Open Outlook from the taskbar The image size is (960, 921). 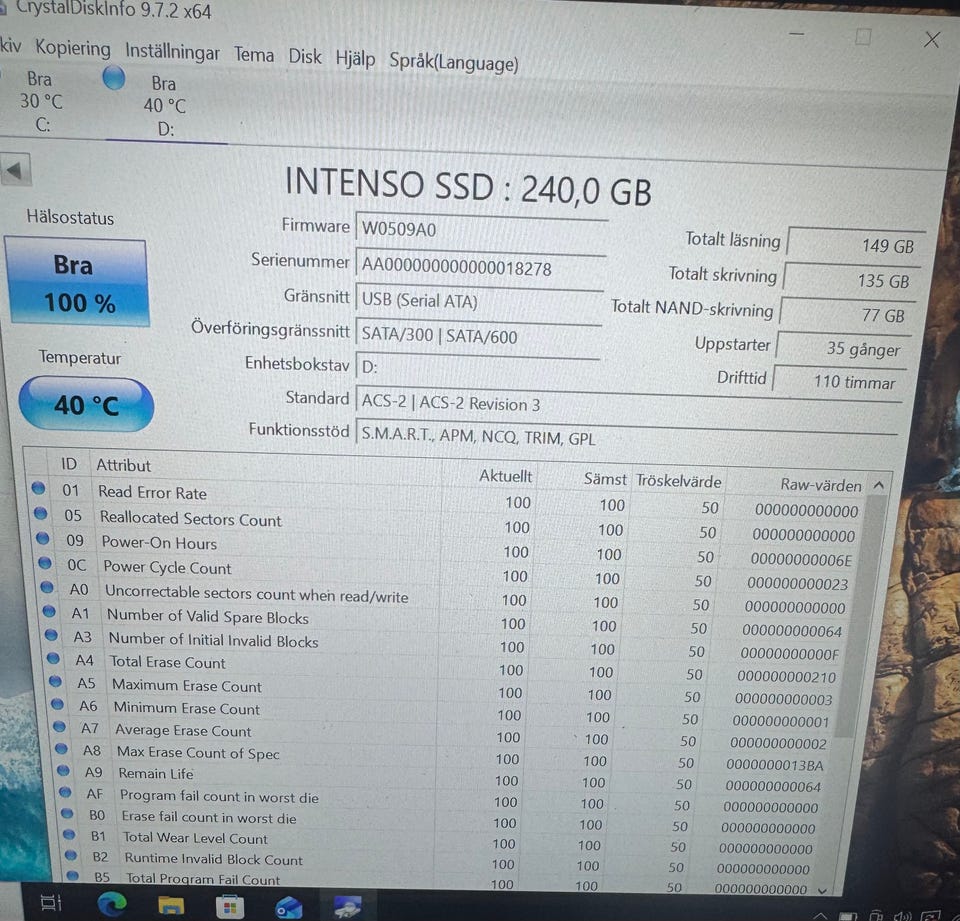288,908
